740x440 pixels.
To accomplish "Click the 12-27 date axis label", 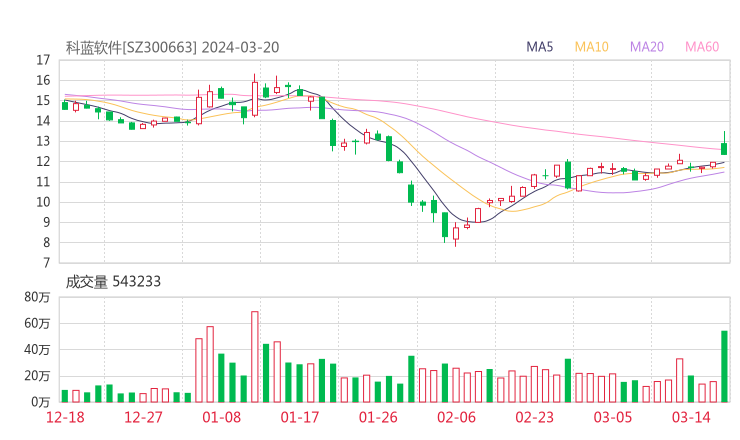I will (143, 417).
